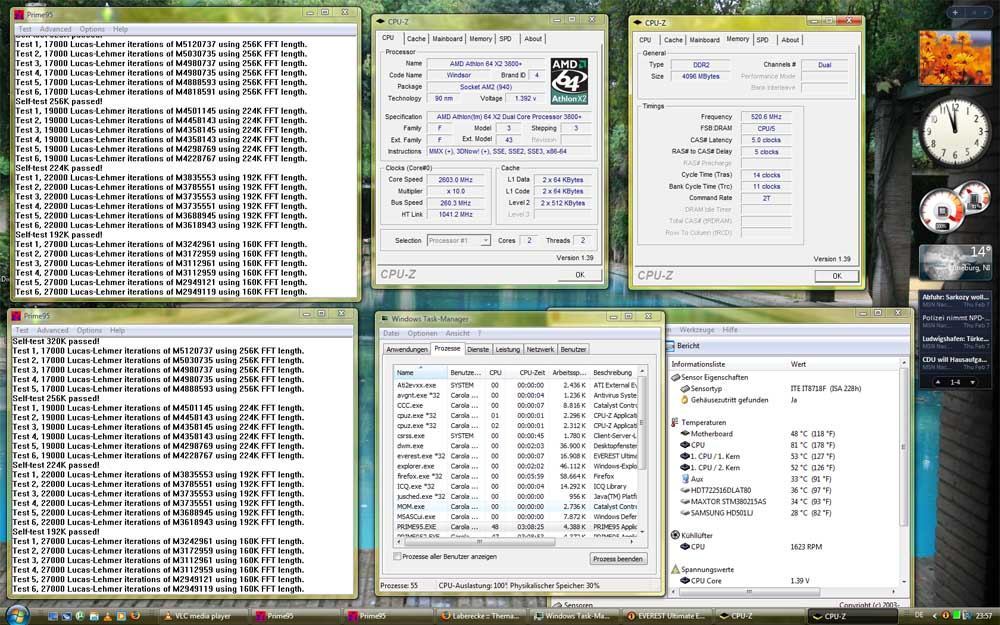
Task: Open the Anwendungen tab in Task-Manager
Action: click(x=407, y=349)
